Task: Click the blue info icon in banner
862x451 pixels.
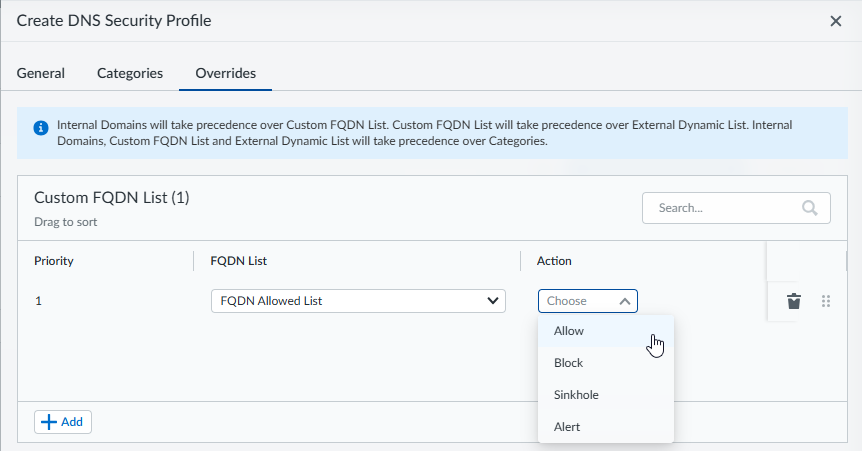Action: click(41, 128)
